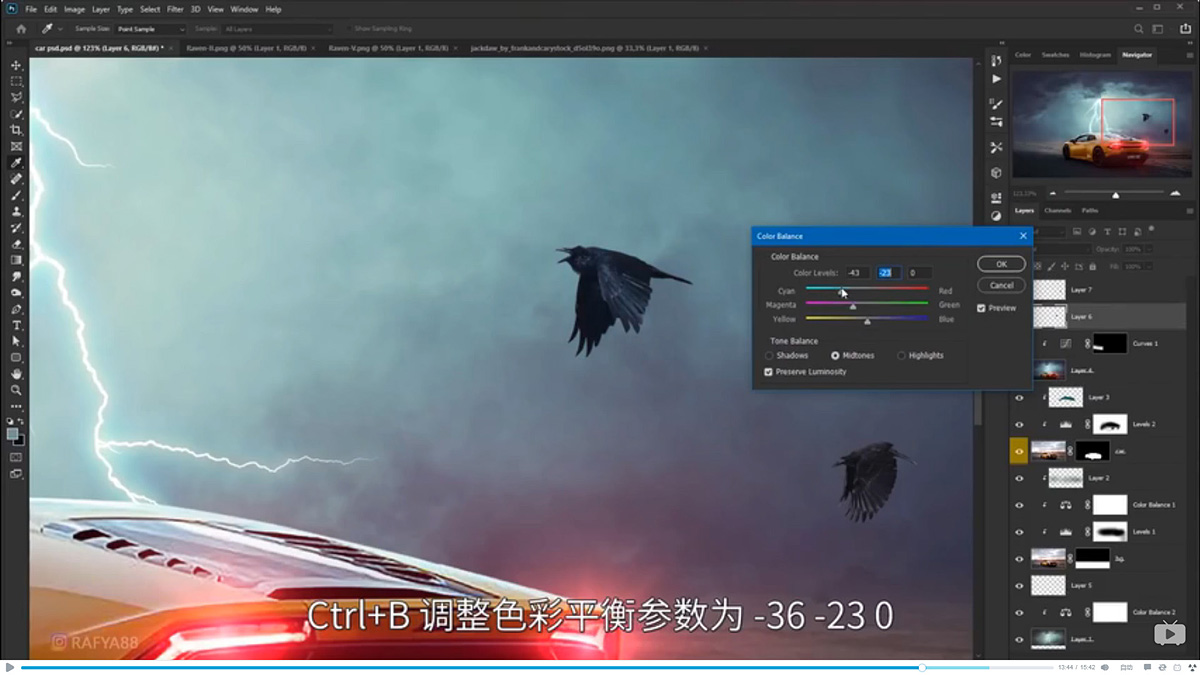This screenshot has width=1200, height=675.
Task: Uncheck Preserve Luminosity
Action: (768, 371)
